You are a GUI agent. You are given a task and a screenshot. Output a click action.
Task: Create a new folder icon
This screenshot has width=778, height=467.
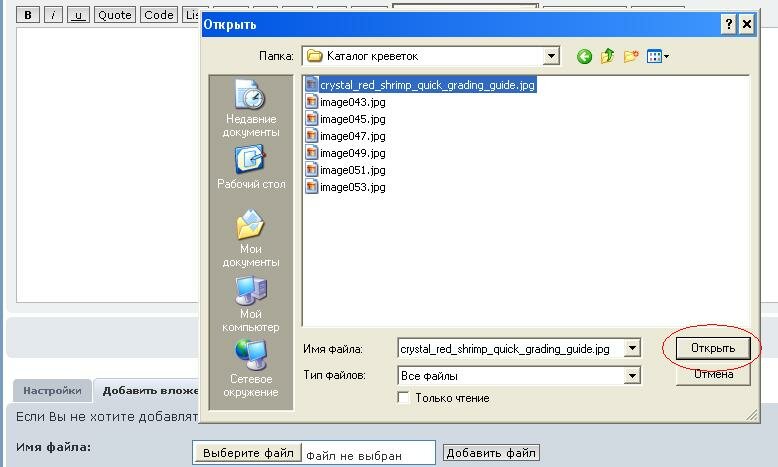(631, 57)
